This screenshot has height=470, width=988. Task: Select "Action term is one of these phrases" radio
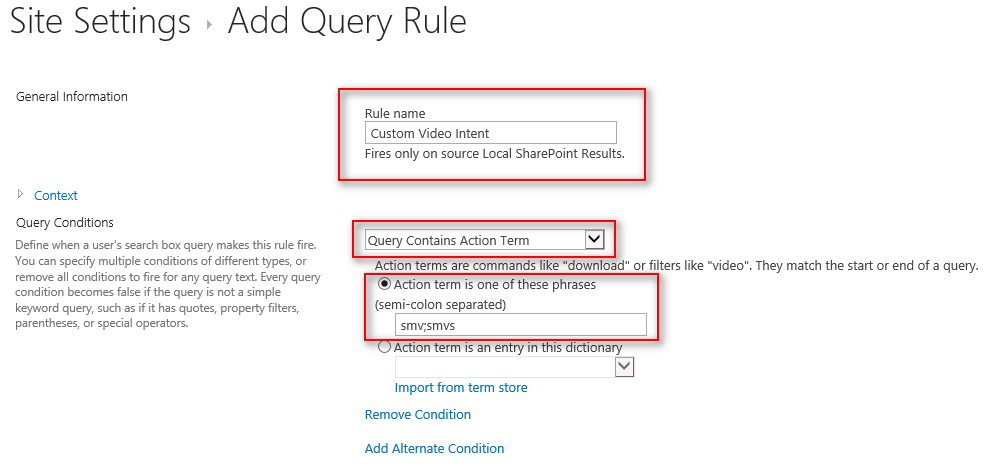point(385,284)
